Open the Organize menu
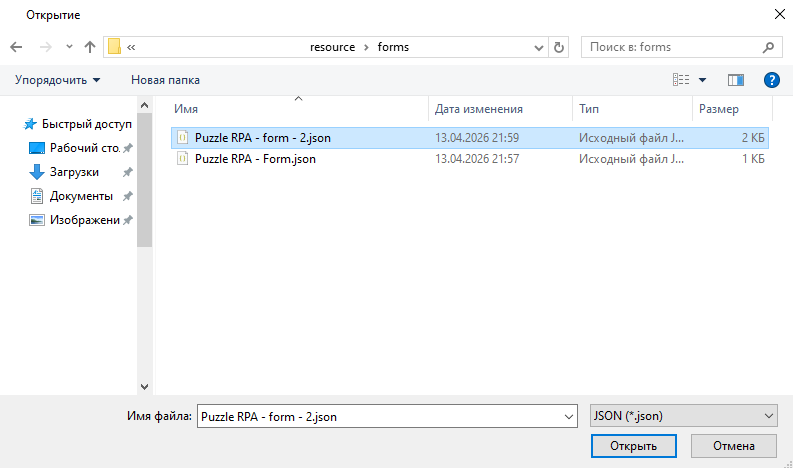 pos(57,80)
